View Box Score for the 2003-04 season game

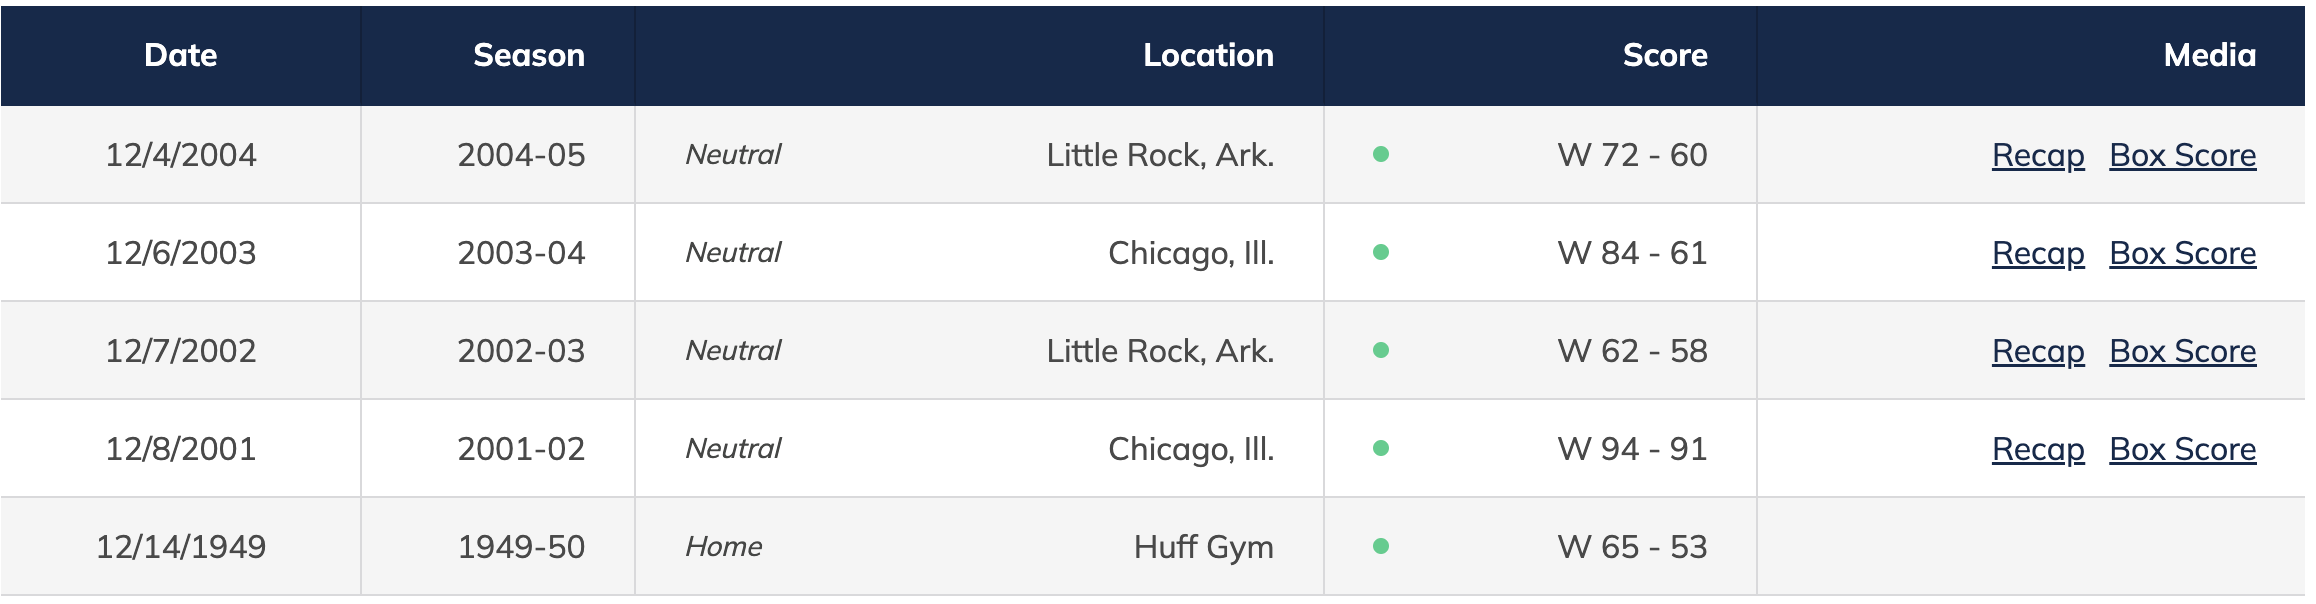click(2182, 253)
